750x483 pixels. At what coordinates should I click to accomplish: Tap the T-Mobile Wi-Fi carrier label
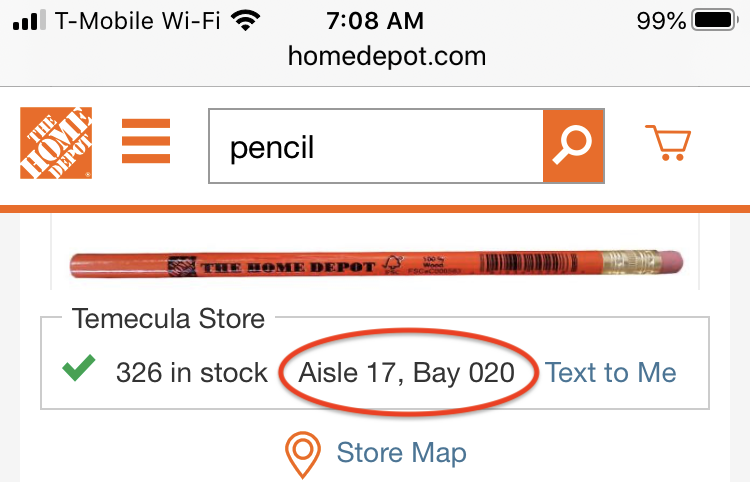[x=138, y=21]
